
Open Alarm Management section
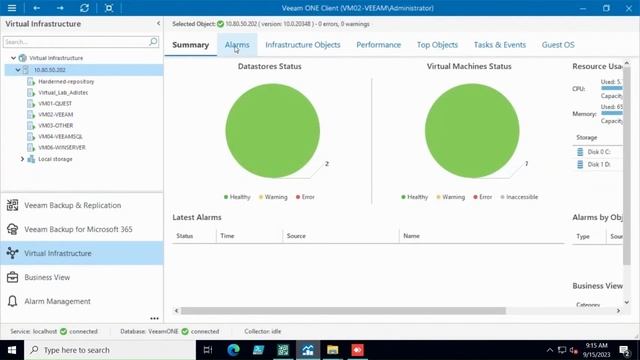(x=82, y=301)
